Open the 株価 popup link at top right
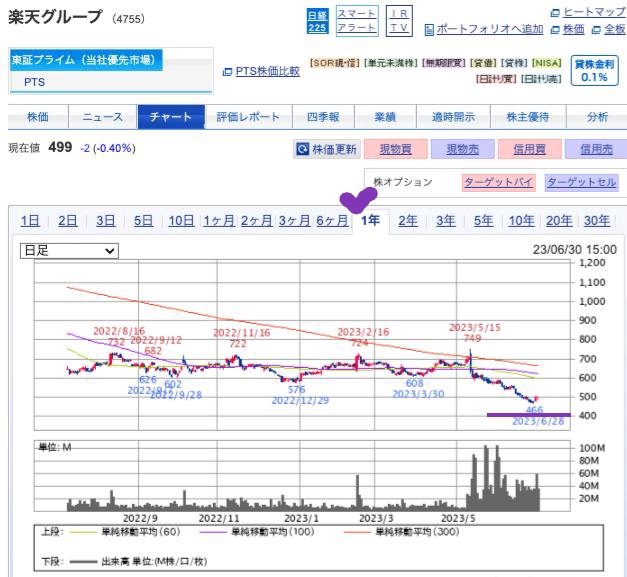 pos(573,29)
